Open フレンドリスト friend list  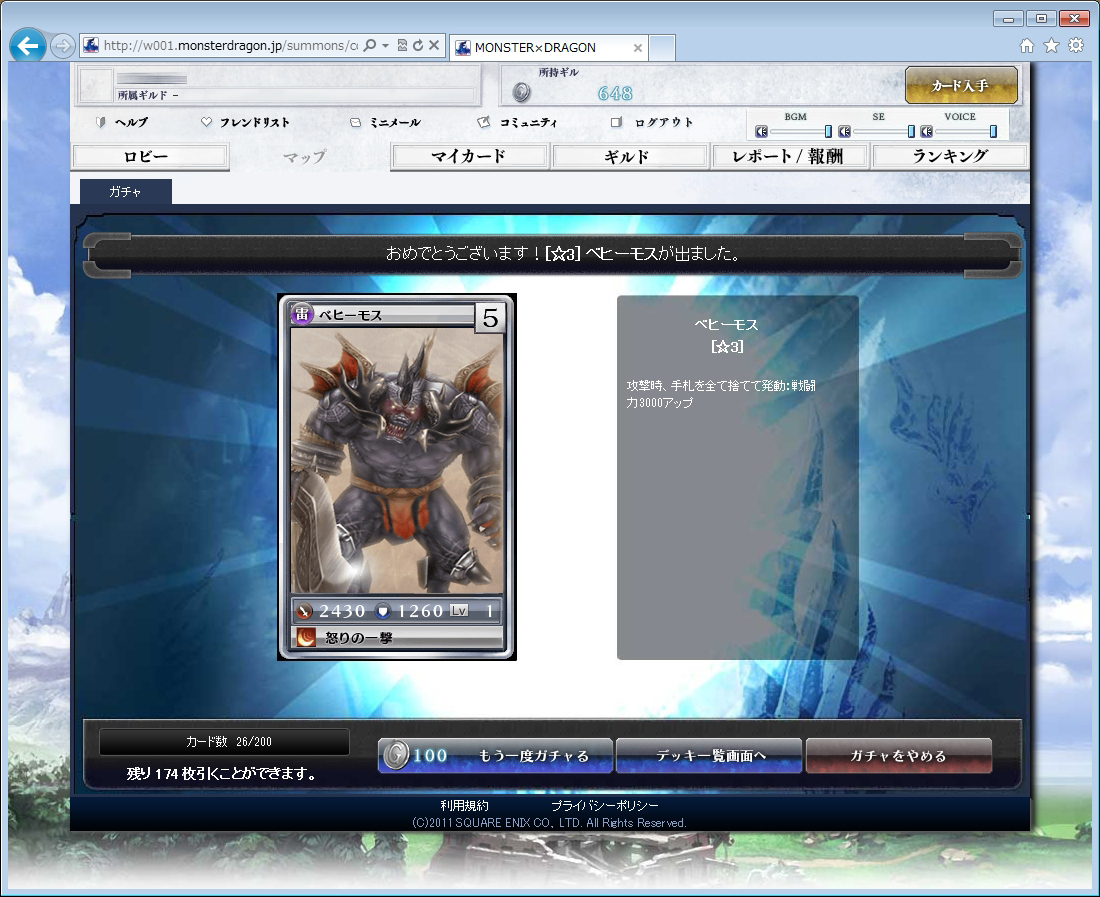click(246, 122)
